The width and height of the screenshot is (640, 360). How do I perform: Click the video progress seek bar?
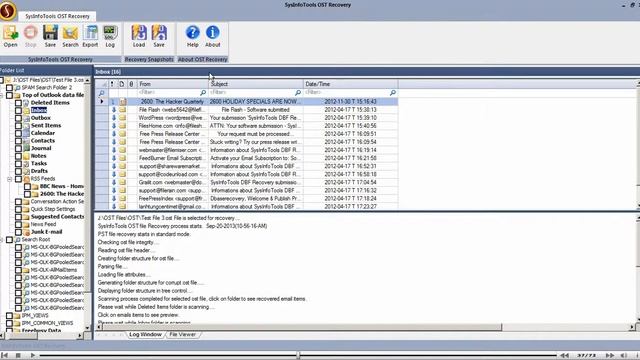point(298,356)
